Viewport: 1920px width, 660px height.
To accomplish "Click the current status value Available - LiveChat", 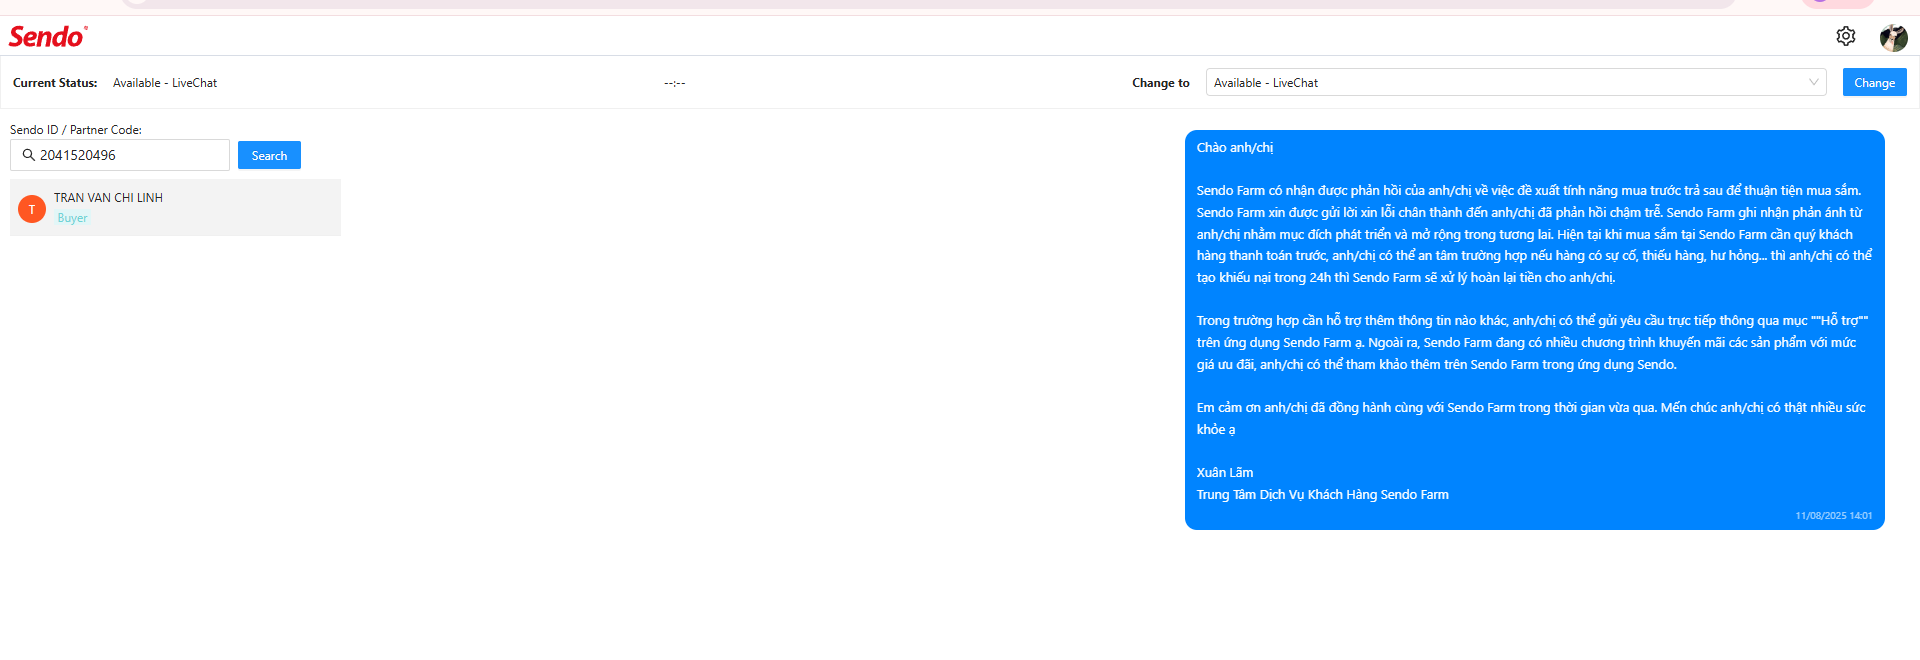I will 165,83.
